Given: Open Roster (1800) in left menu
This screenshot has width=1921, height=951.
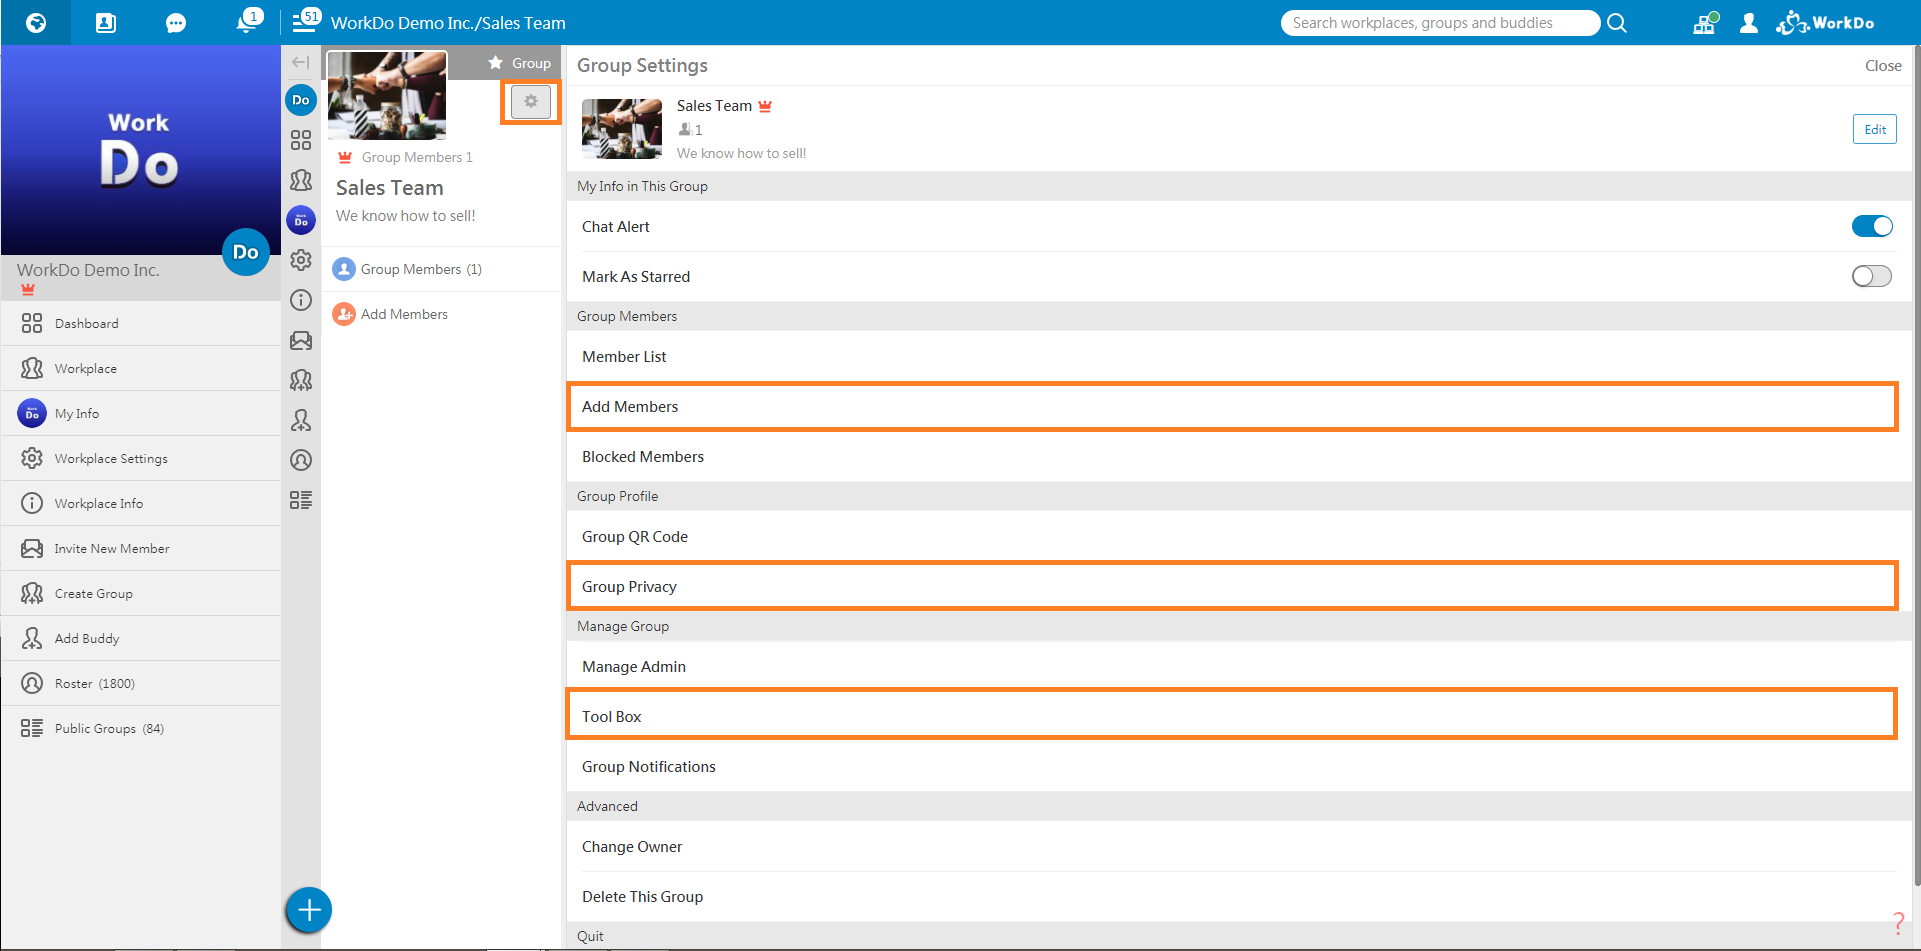Looking at the screenshot, I should click(141, 684).
